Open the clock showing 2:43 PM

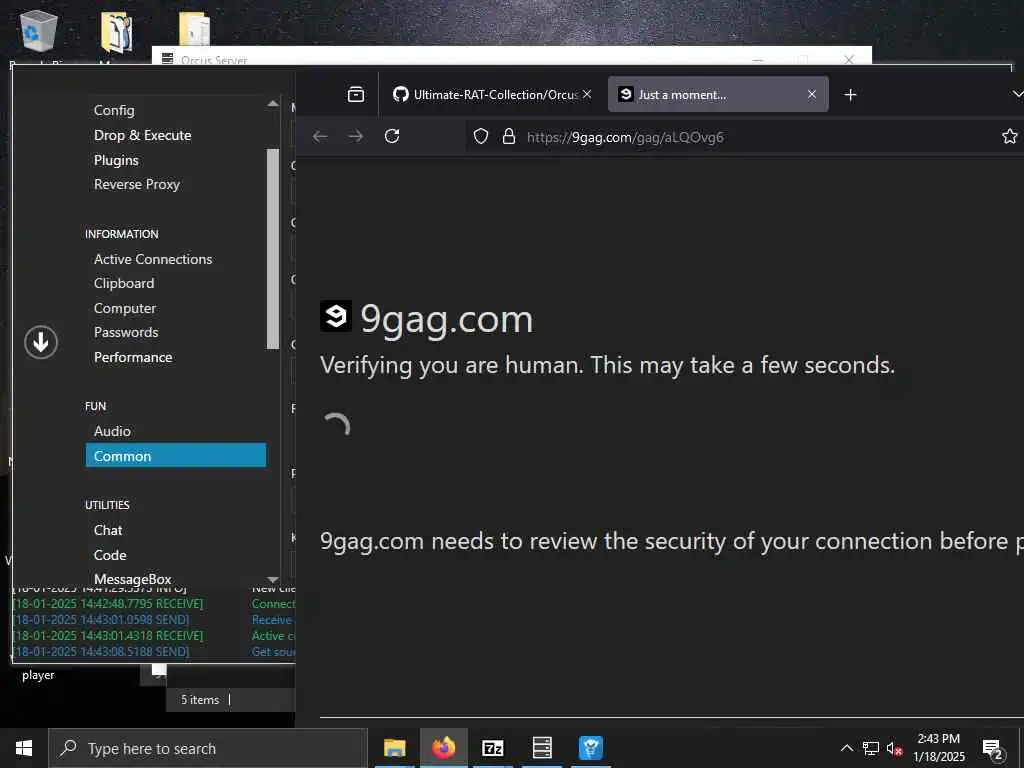pyautogui.click(x=938, y=748)
